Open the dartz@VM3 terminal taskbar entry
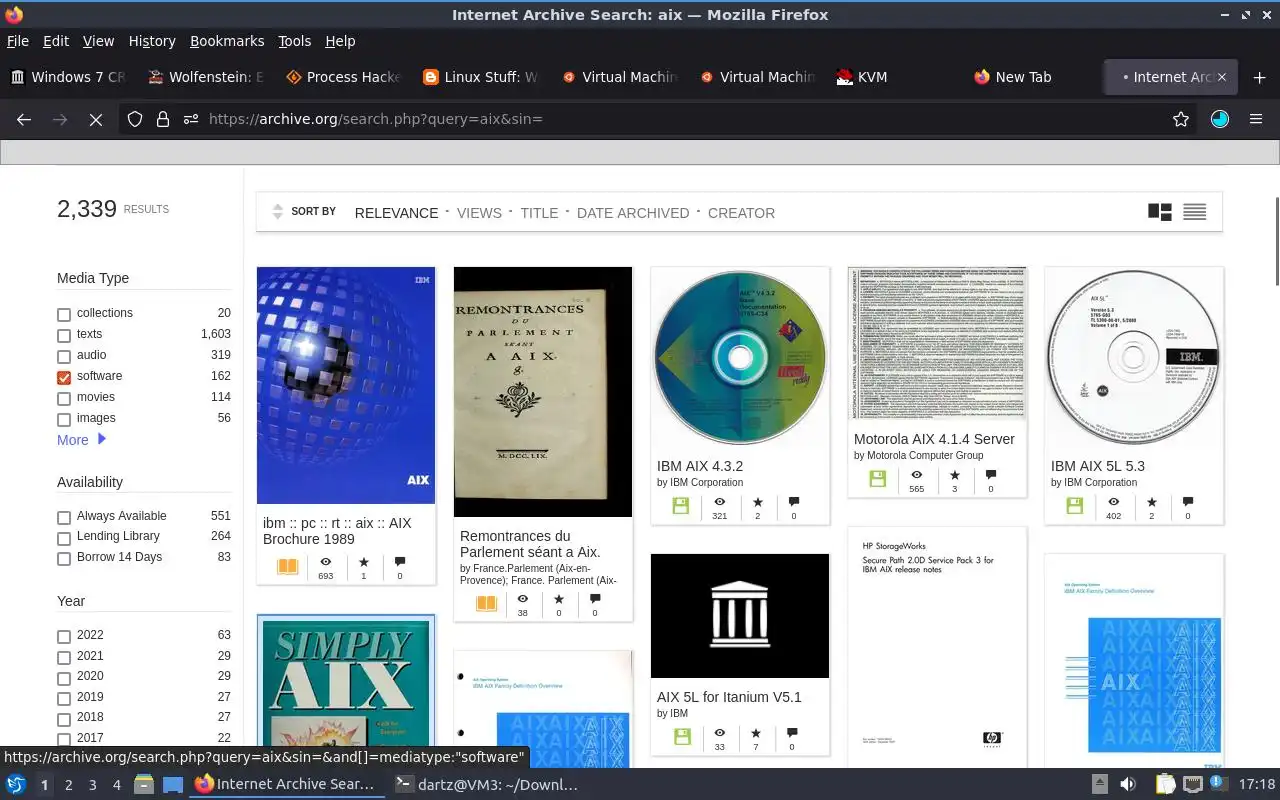 coord(487,785)
